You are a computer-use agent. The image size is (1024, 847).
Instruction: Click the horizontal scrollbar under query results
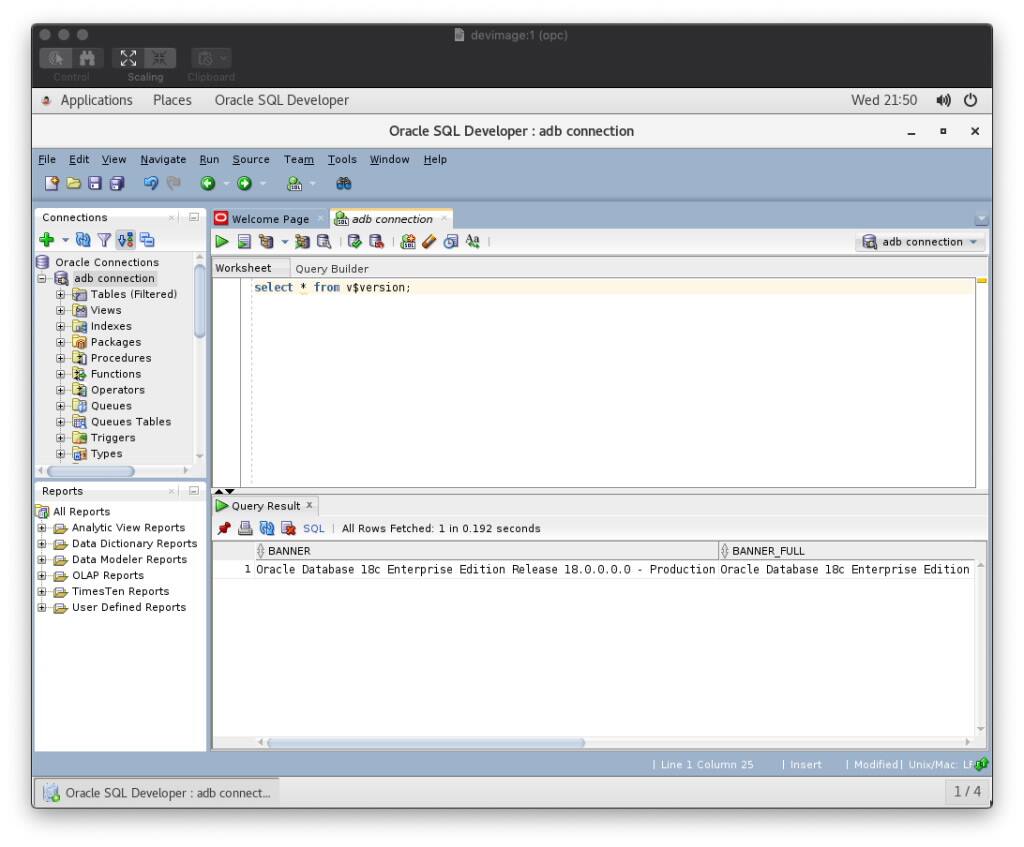[x=426, y=743]
